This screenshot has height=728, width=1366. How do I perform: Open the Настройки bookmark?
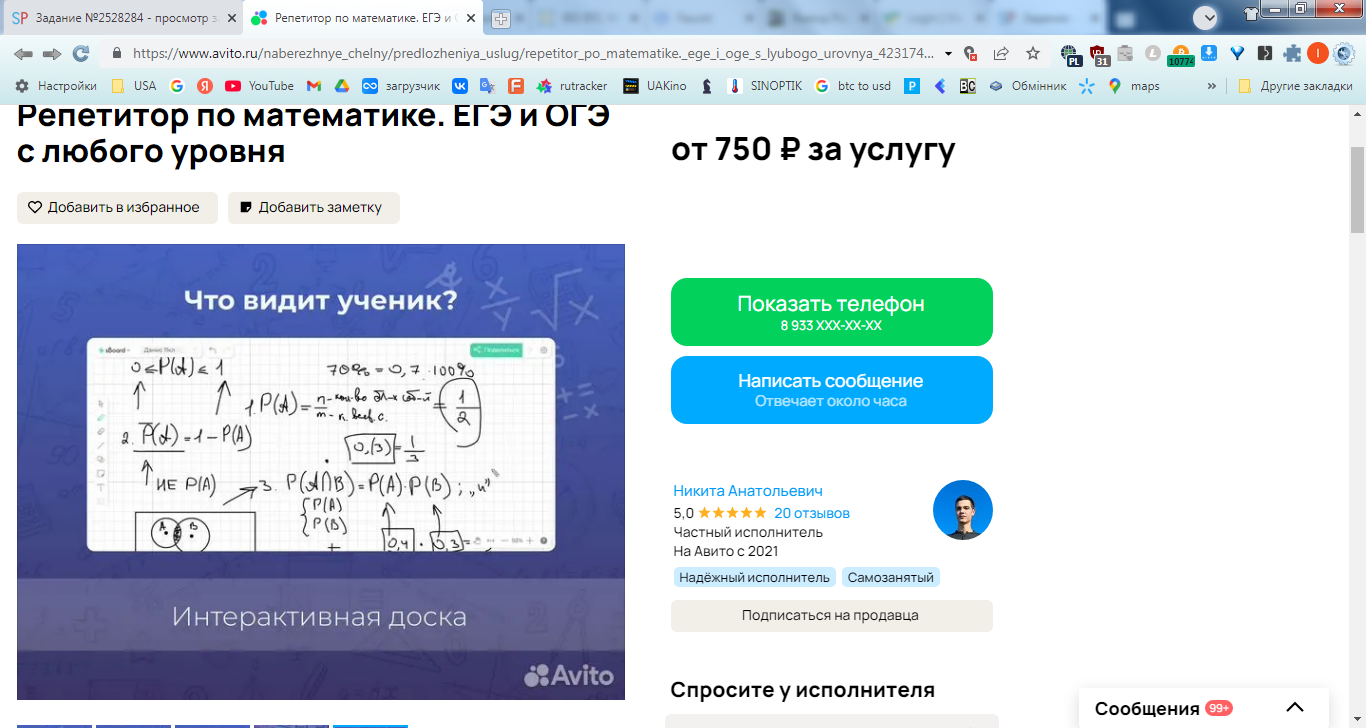pos(55,86)
